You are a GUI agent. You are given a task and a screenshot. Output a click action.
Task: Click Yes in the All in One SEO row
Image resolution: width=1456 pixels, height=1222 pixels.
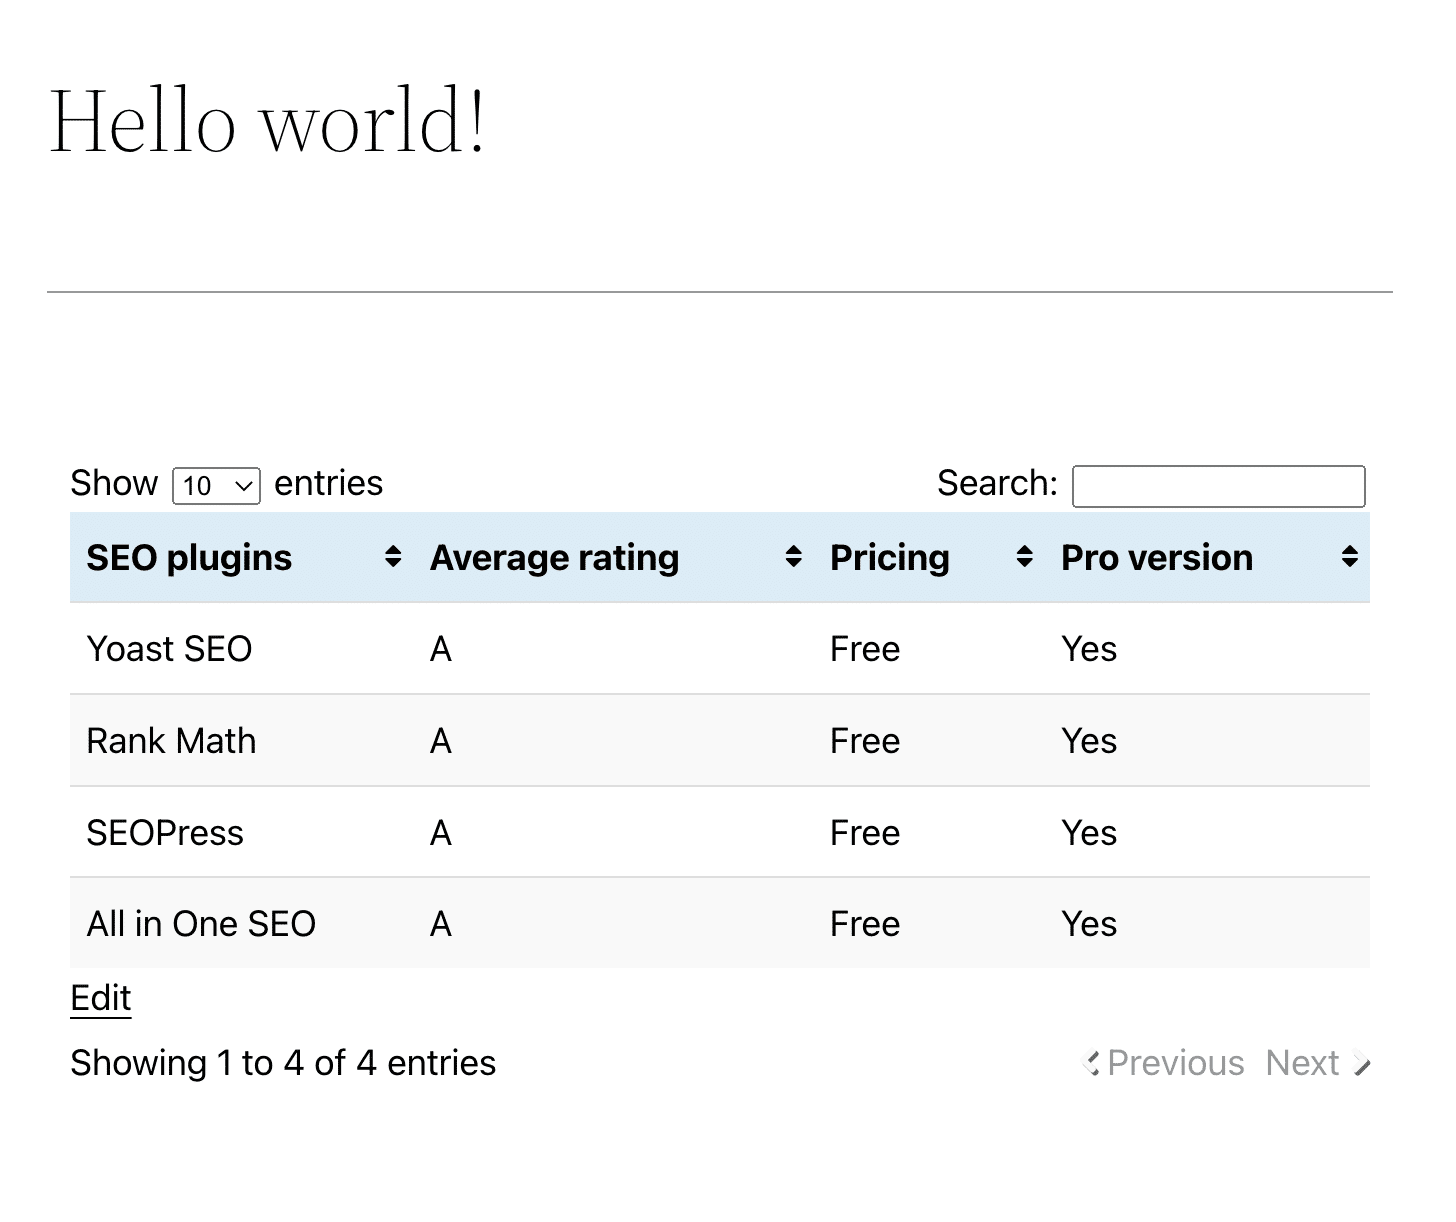point(1089,925)
